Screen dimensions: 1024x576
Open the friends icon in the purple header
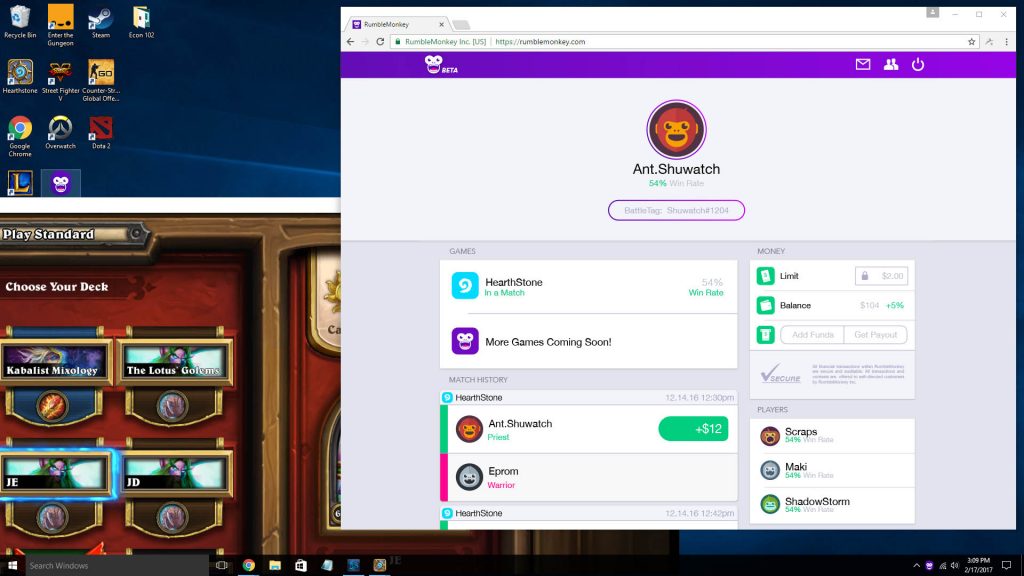[891, 64]
